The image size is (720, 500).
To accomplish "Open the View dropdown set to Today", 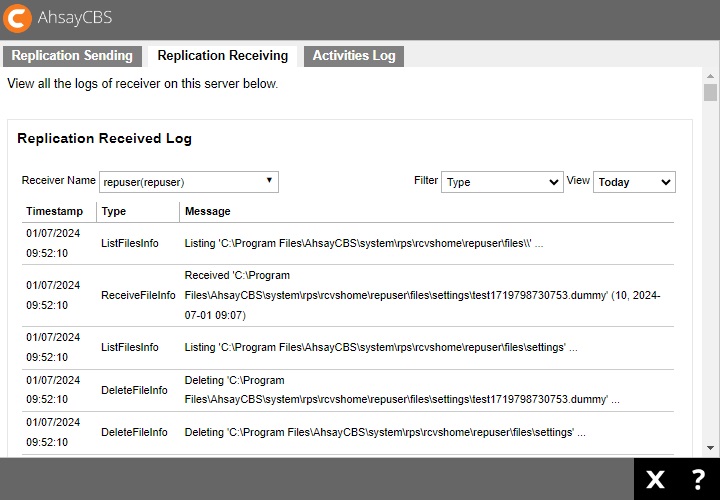I will tap(634, 182).
